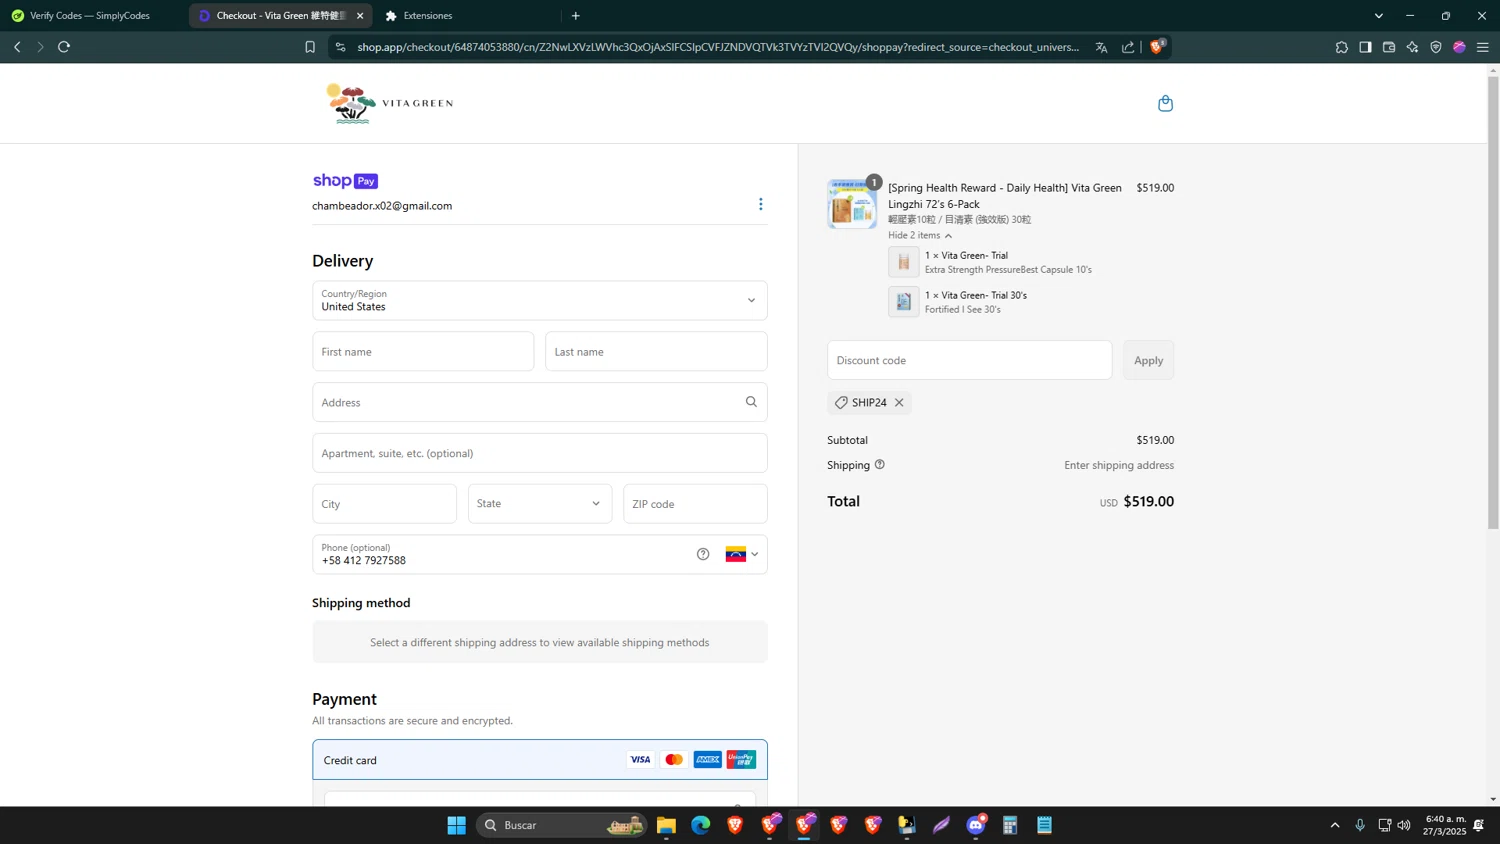Open a new browser tab
This screenshot has height=844, width=1500.
576,16
